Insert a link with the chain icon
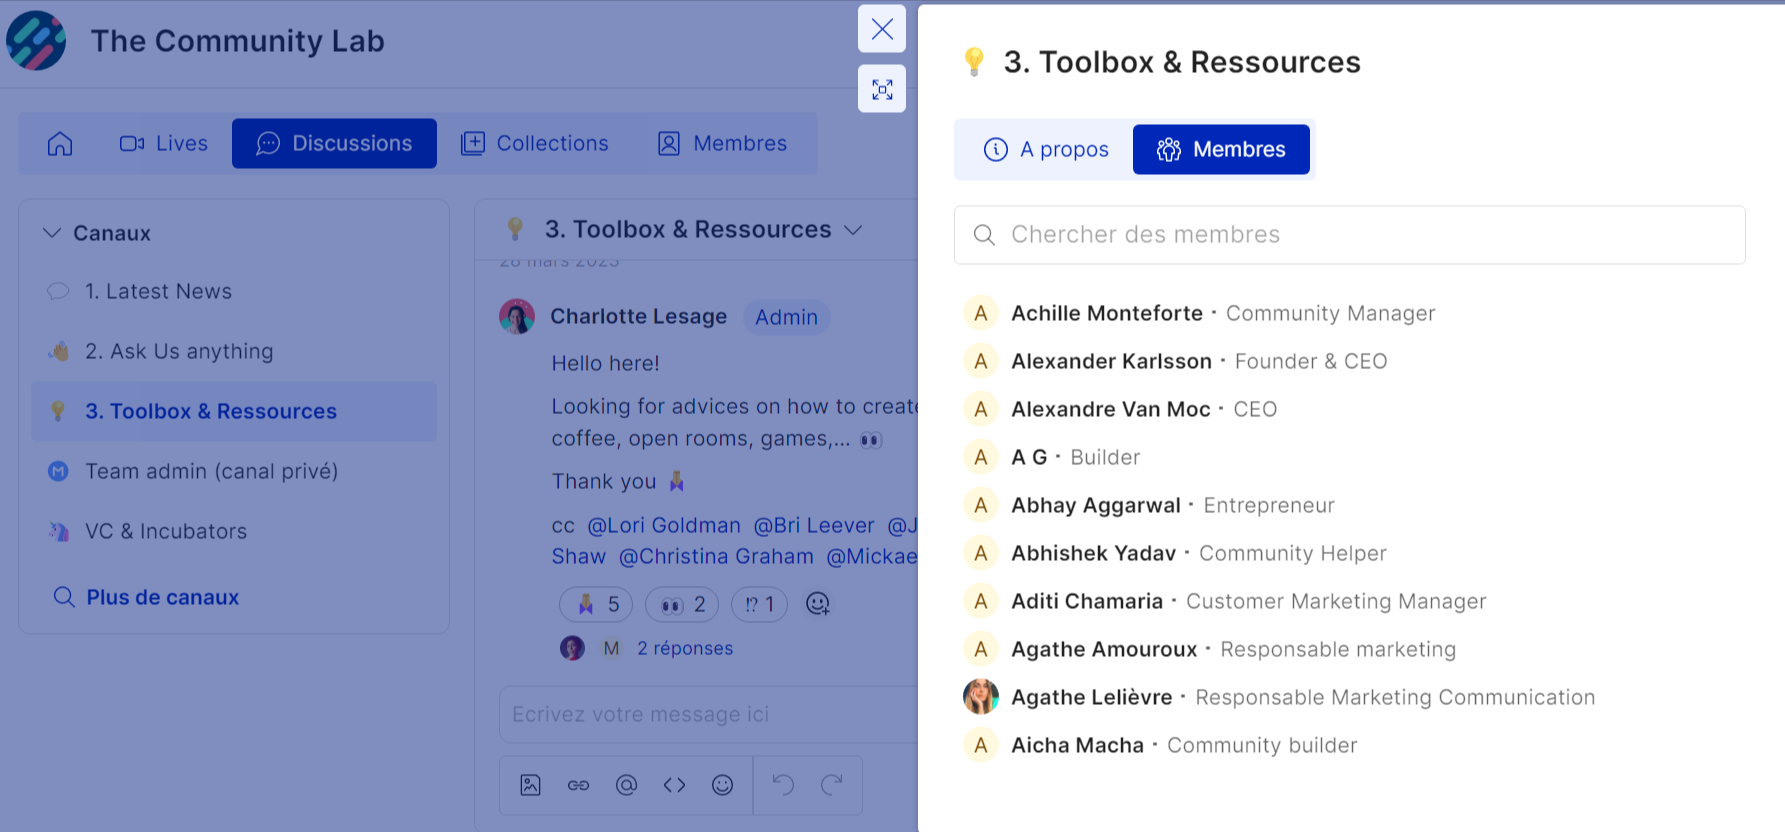This screenshot has height=832, width=1785. [578, 785]
